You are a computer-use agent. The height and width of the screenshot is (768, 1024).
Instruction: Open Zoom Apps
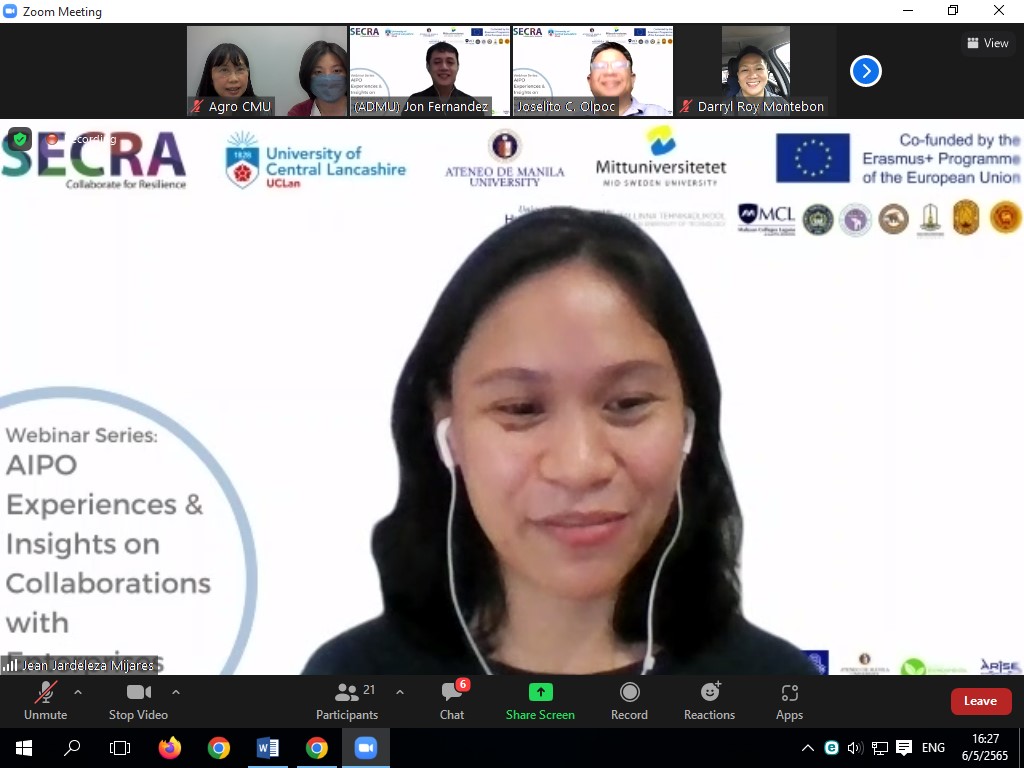coord(790,701)
